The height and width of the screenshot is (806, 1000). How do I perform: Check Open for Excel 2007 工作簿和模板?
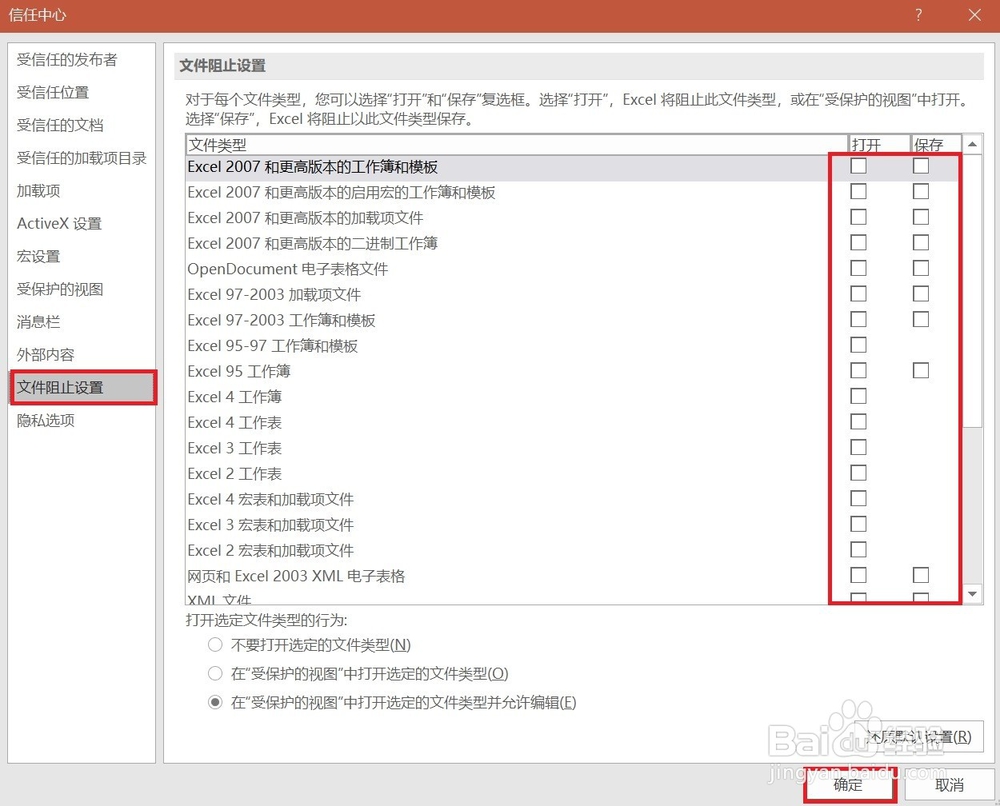pyautogui.click(x=858, y=166)
